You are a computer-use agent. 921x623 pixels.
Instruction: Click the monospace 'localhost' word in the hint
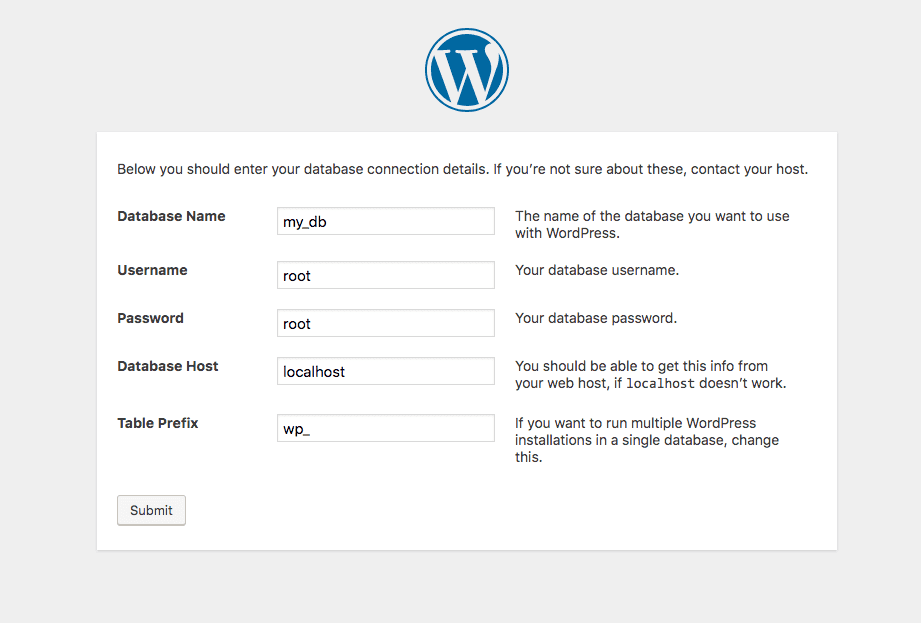660,384
